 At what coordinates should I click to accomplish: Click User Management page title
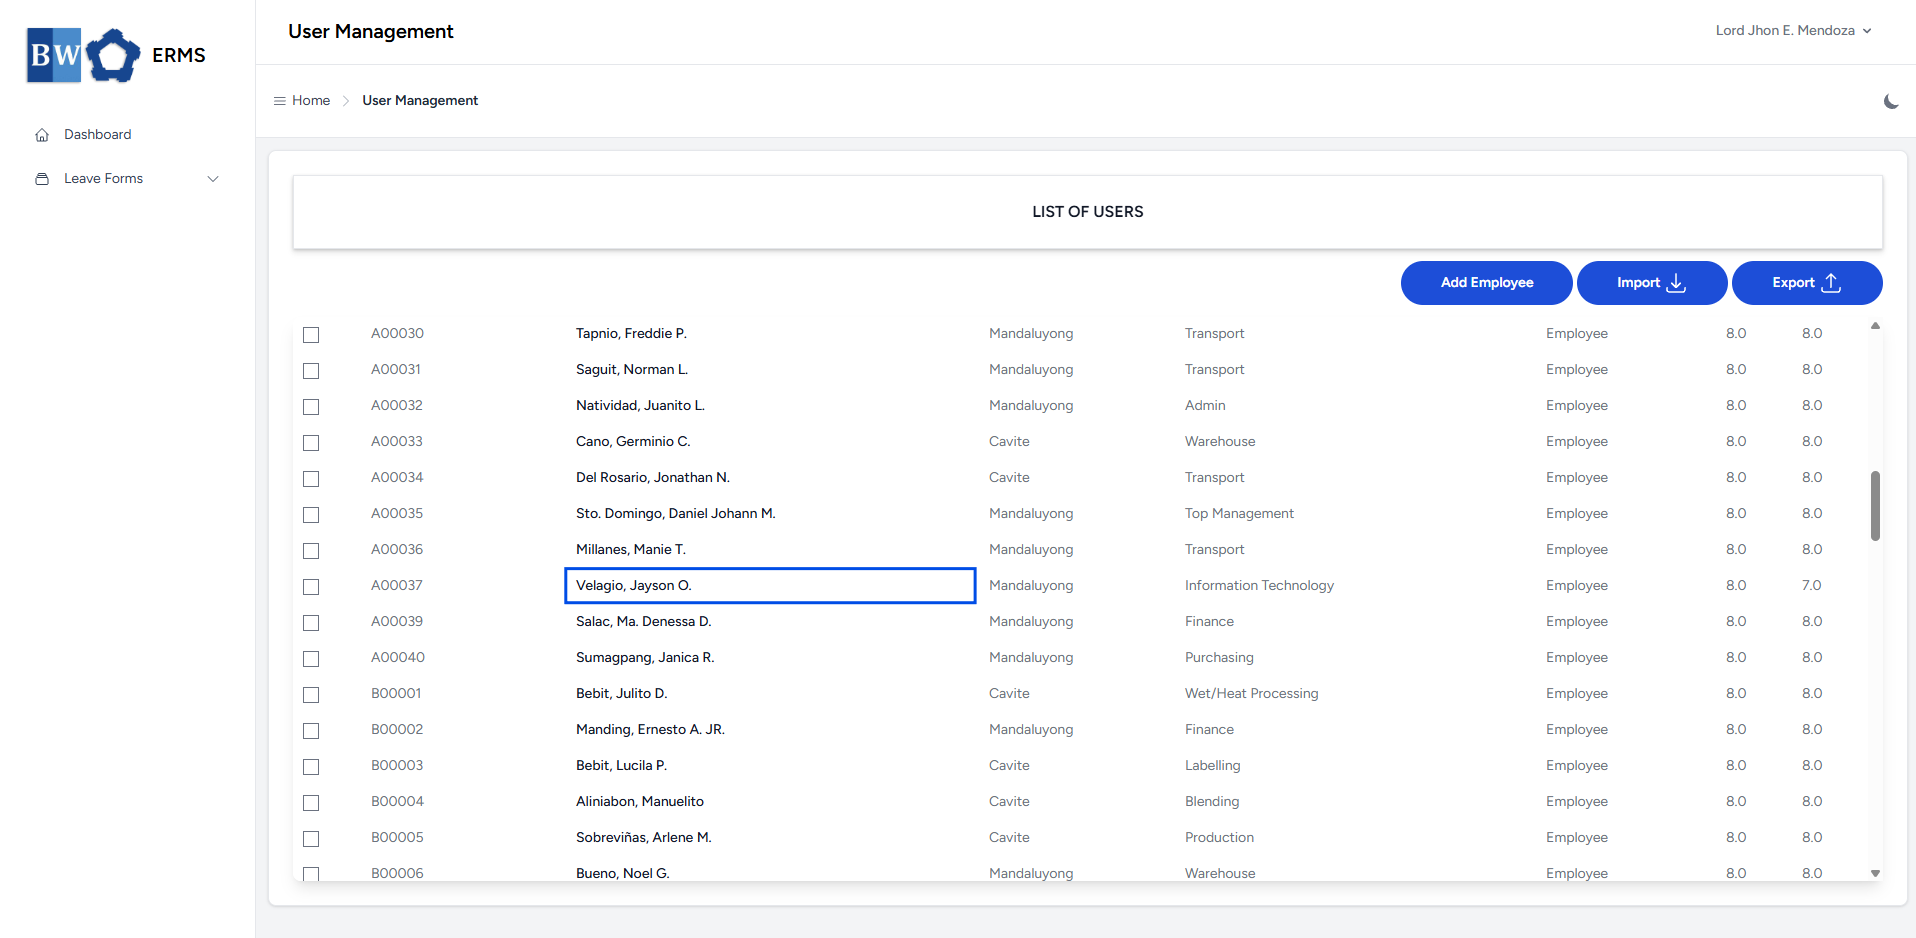point(371,32)
